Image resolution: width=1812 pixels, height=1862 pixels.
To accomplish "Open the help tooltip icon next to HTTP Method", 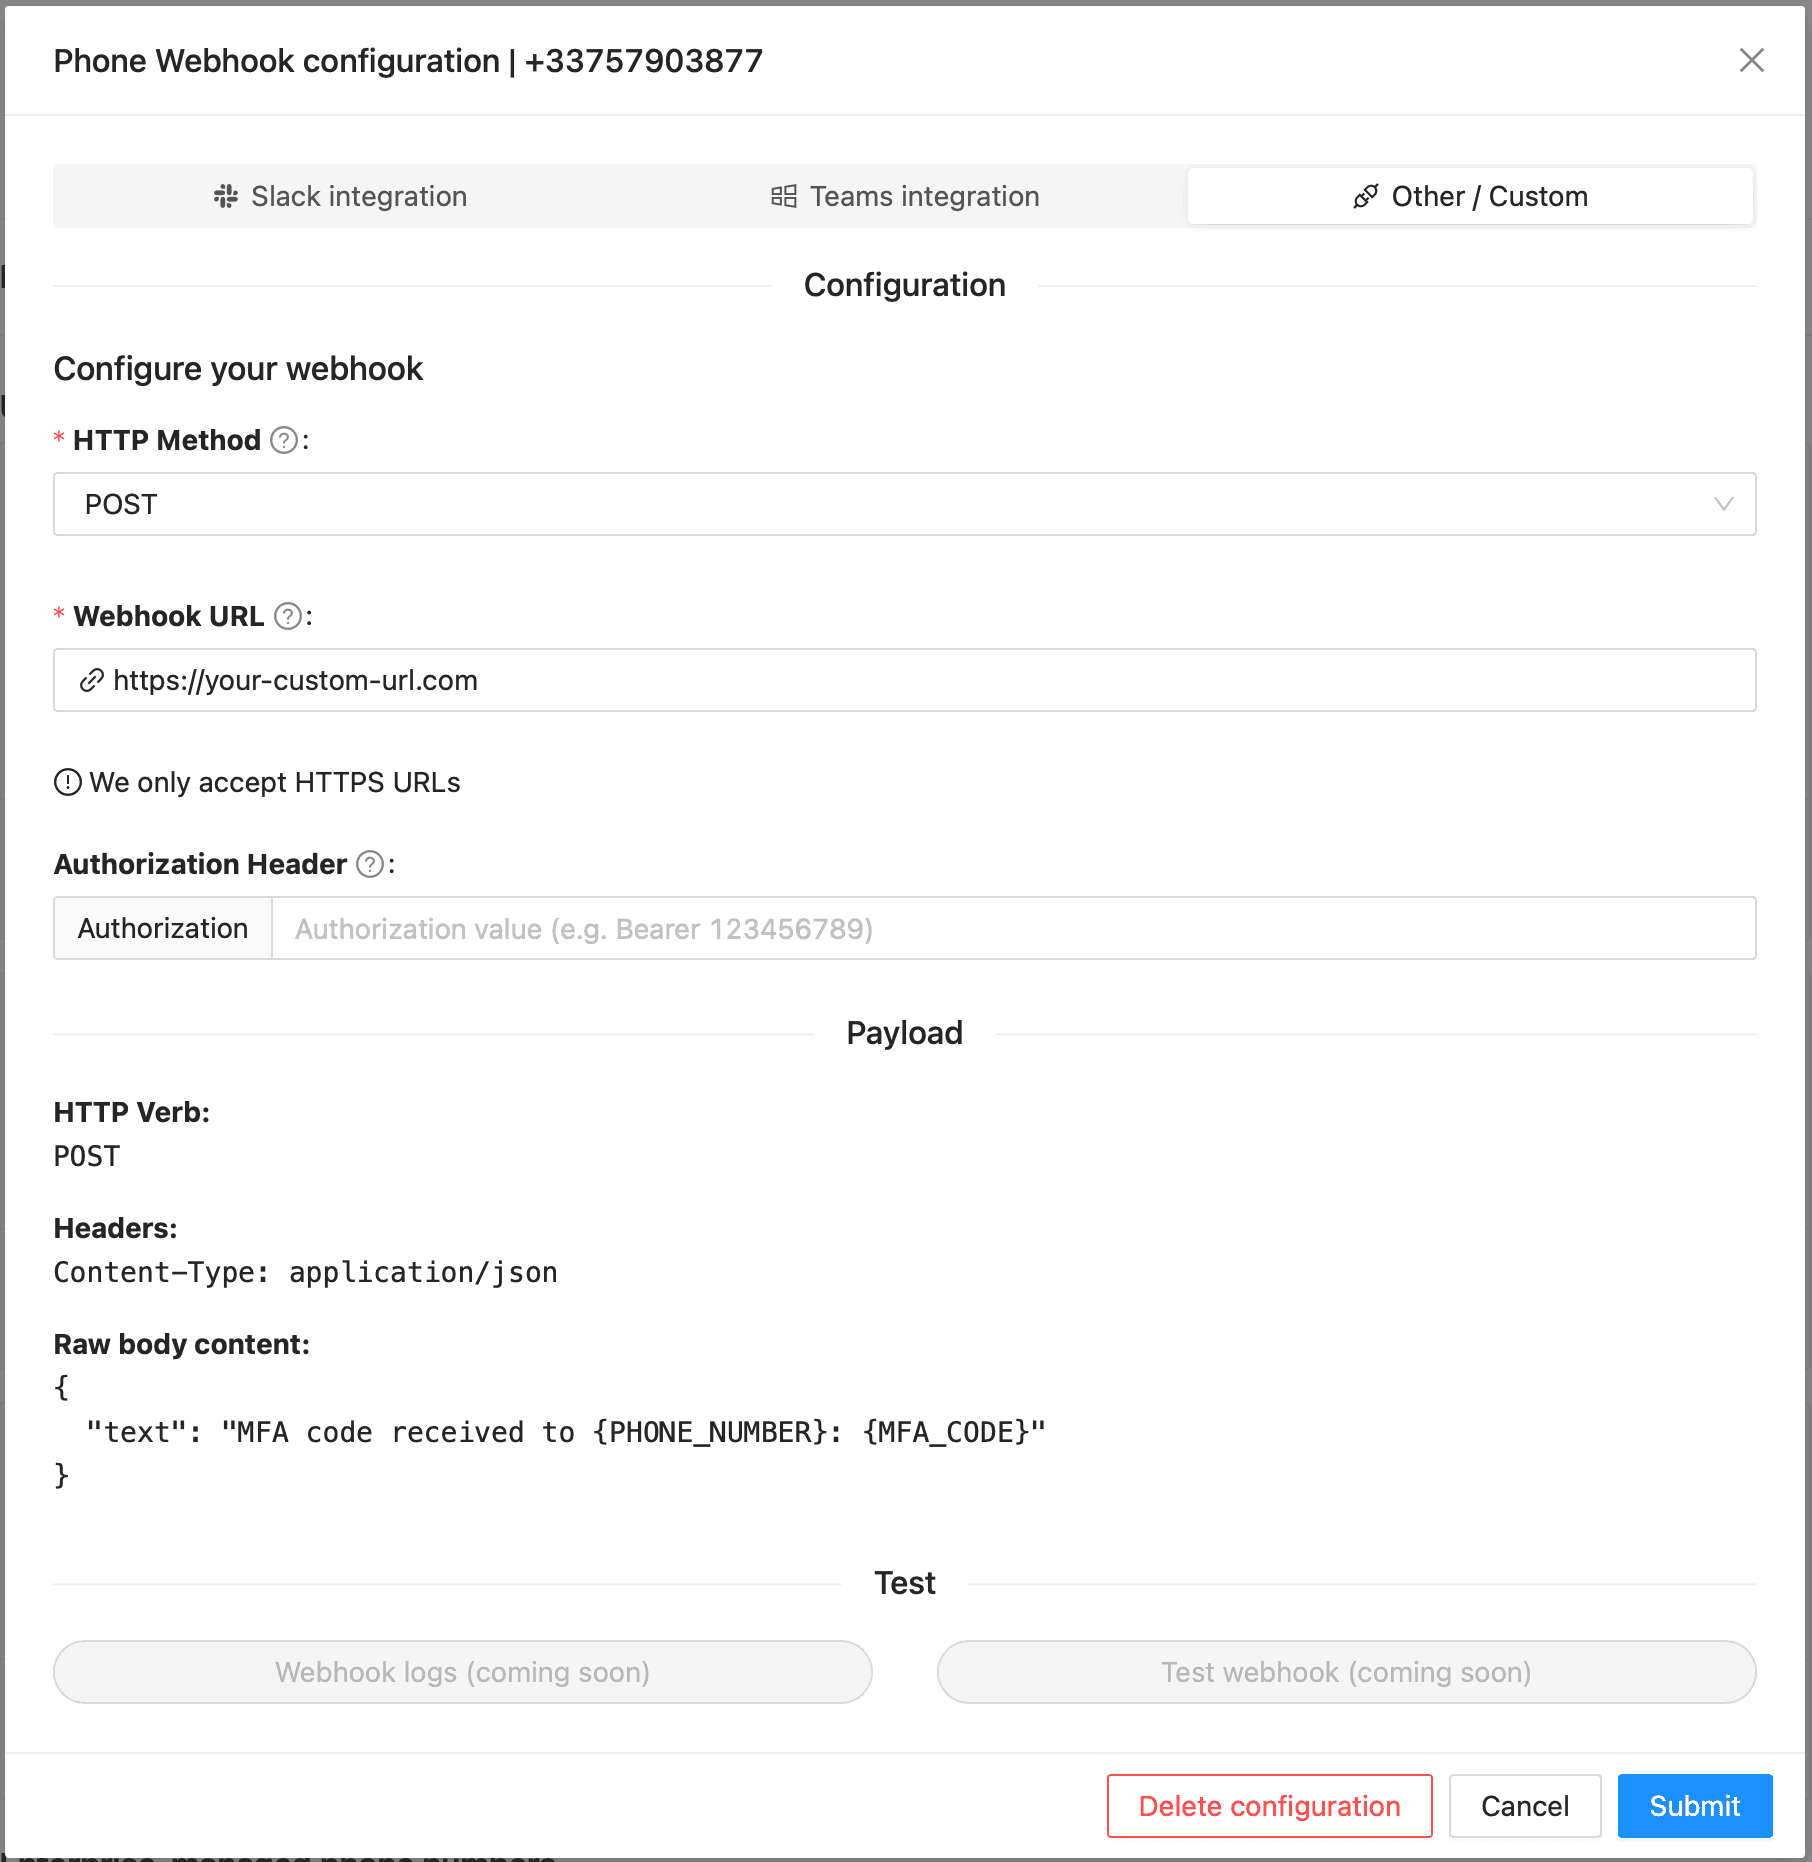I will (284, 439).
